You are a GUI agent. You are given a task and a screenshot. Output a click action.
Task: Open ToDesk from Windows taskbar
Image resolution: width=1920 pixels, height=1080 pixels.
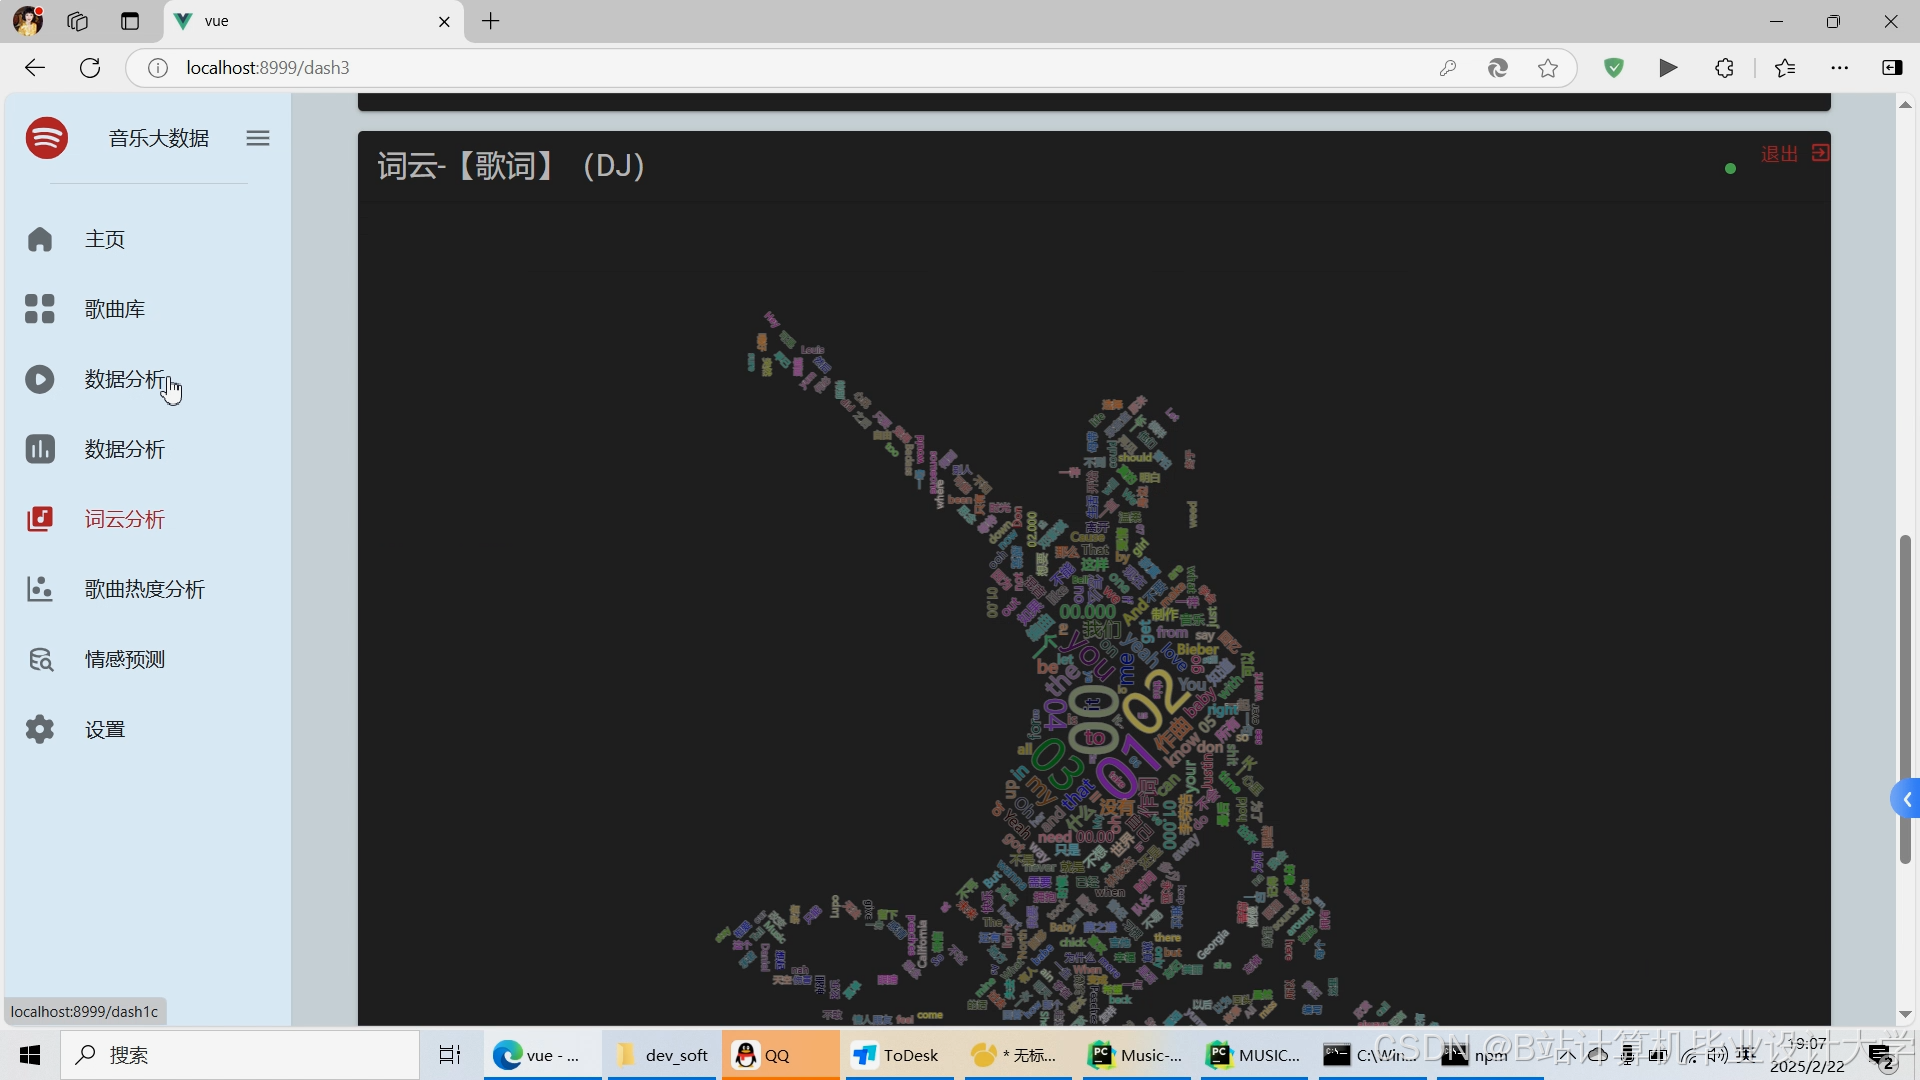897,1055
